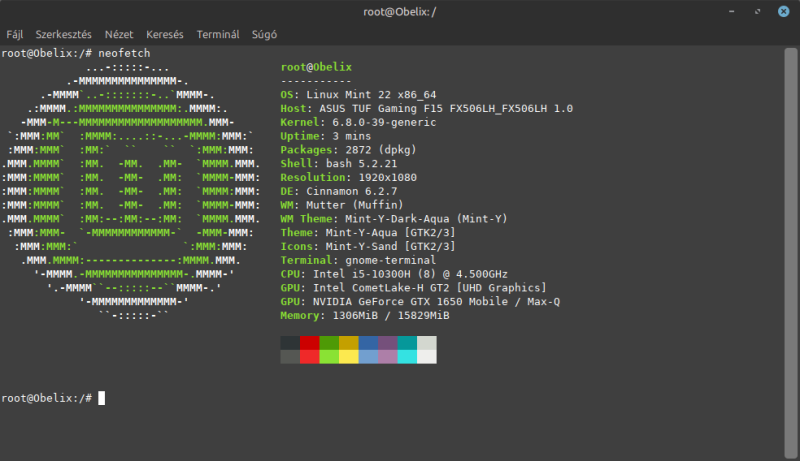Click the light blue color block
This screenshot has height=461, width=800.
pyautogui.click(x=368, y=356)
